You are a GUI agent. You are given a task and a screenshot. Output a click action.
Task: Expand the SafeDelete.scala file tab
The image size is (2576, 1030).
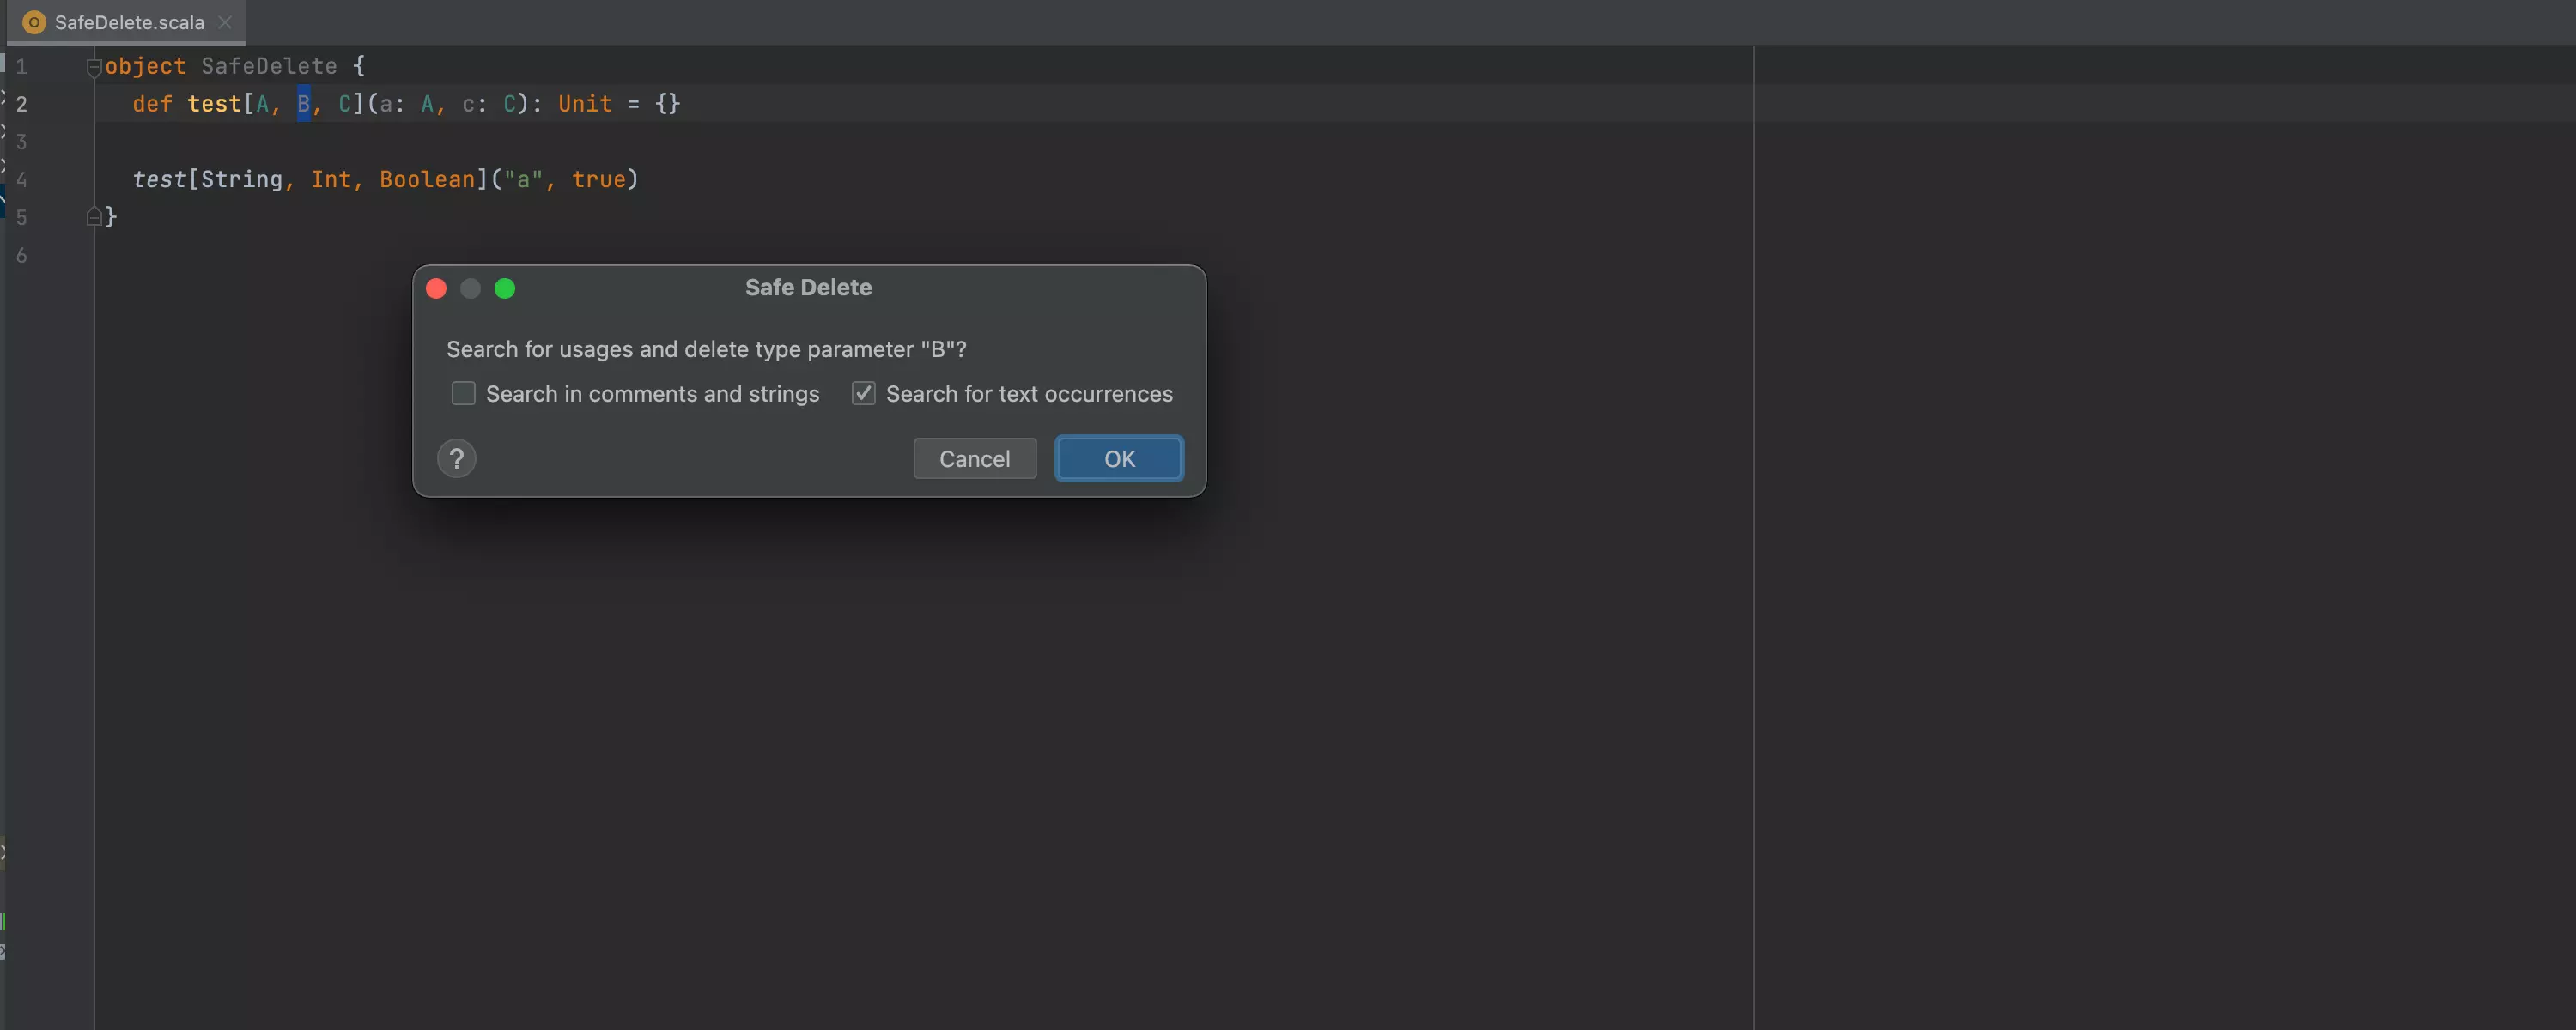point(131,23)
